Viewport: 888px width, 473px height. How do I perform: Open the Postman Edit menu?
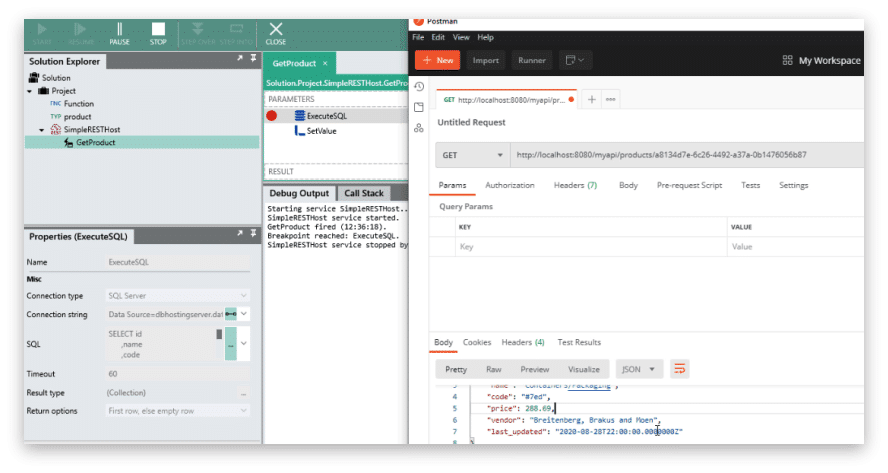click(438, 37)
